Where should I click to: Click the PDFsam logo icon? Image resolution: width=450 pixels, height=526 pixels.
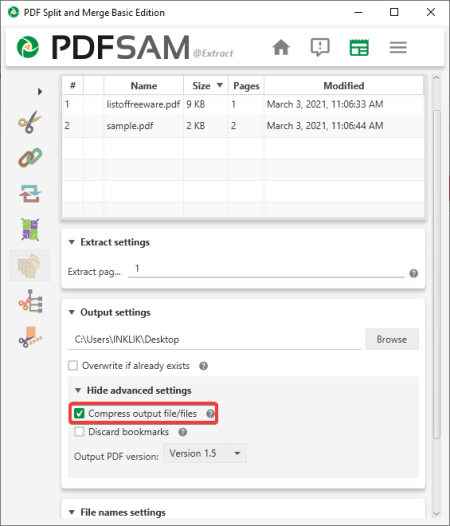[28, 47]
